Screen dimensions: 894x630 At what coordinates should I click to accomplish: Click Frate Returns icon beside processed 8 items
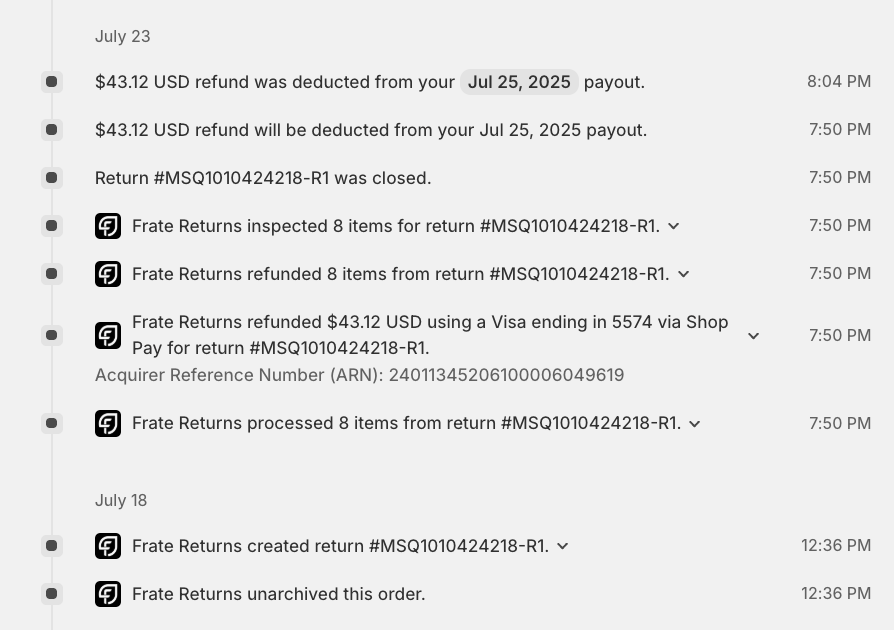click(x=108, y=424)
